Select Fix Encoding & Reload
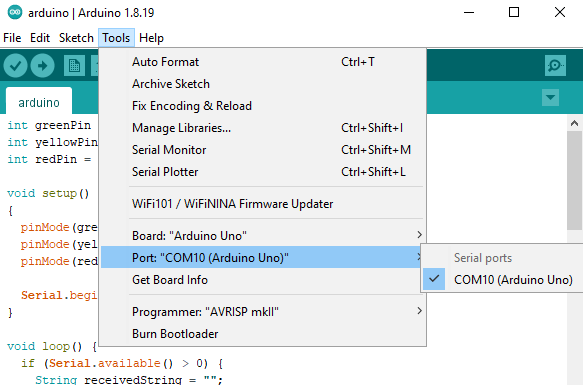The width and height of the screenshot is (583, 385). 263,106
